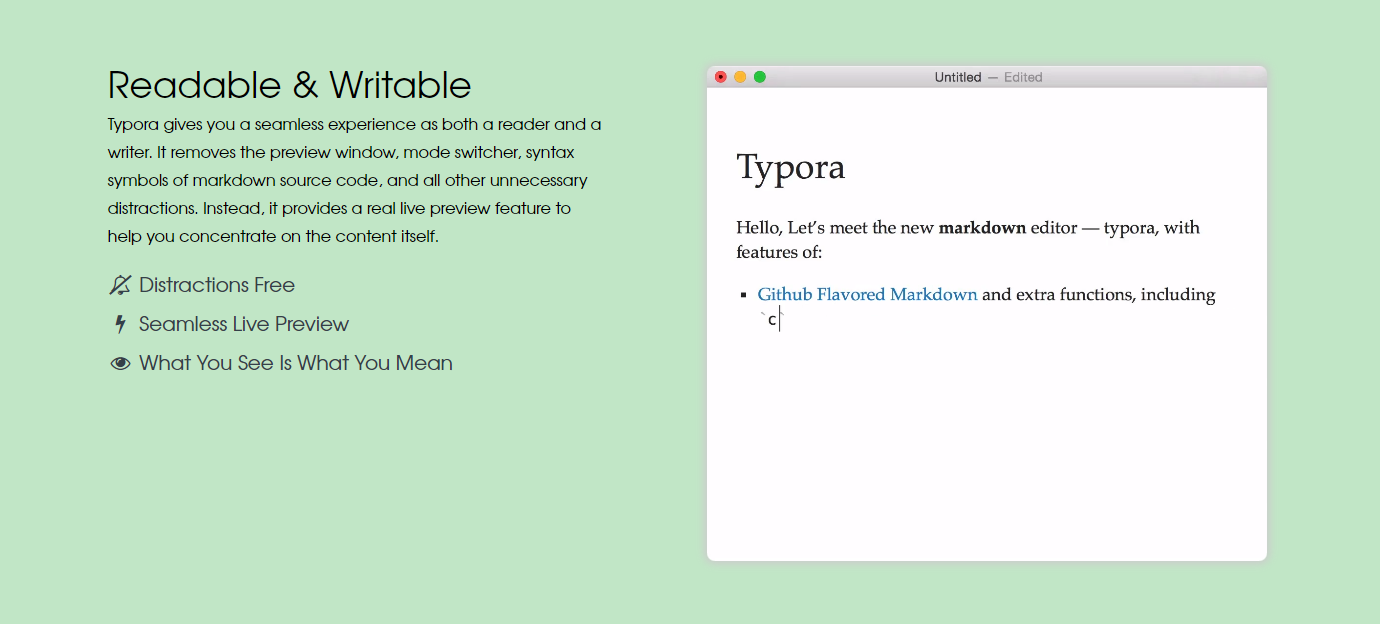This screenshot has height=624, width=1380.
Task: Select the Seamless Live Preview feature text
Action: tap(244, 324)
